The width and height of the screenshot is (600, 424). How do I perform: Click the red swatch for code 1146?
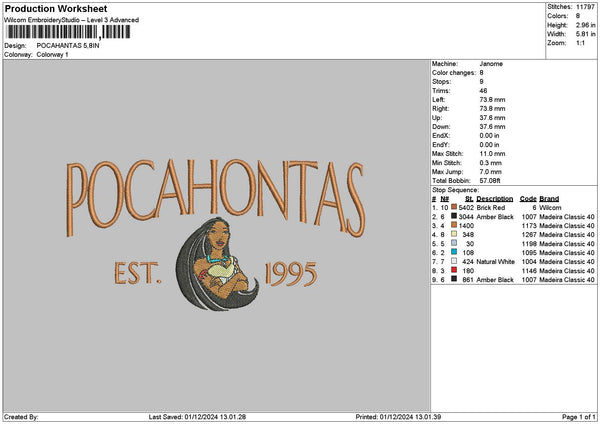point(454,270)
